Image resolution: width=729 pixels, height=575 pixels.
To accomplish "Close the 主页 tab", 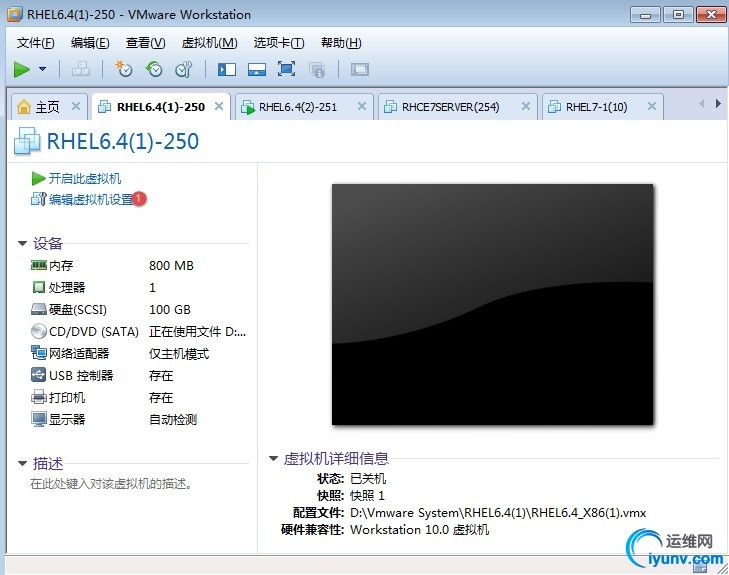I will (x=76, y=106).
